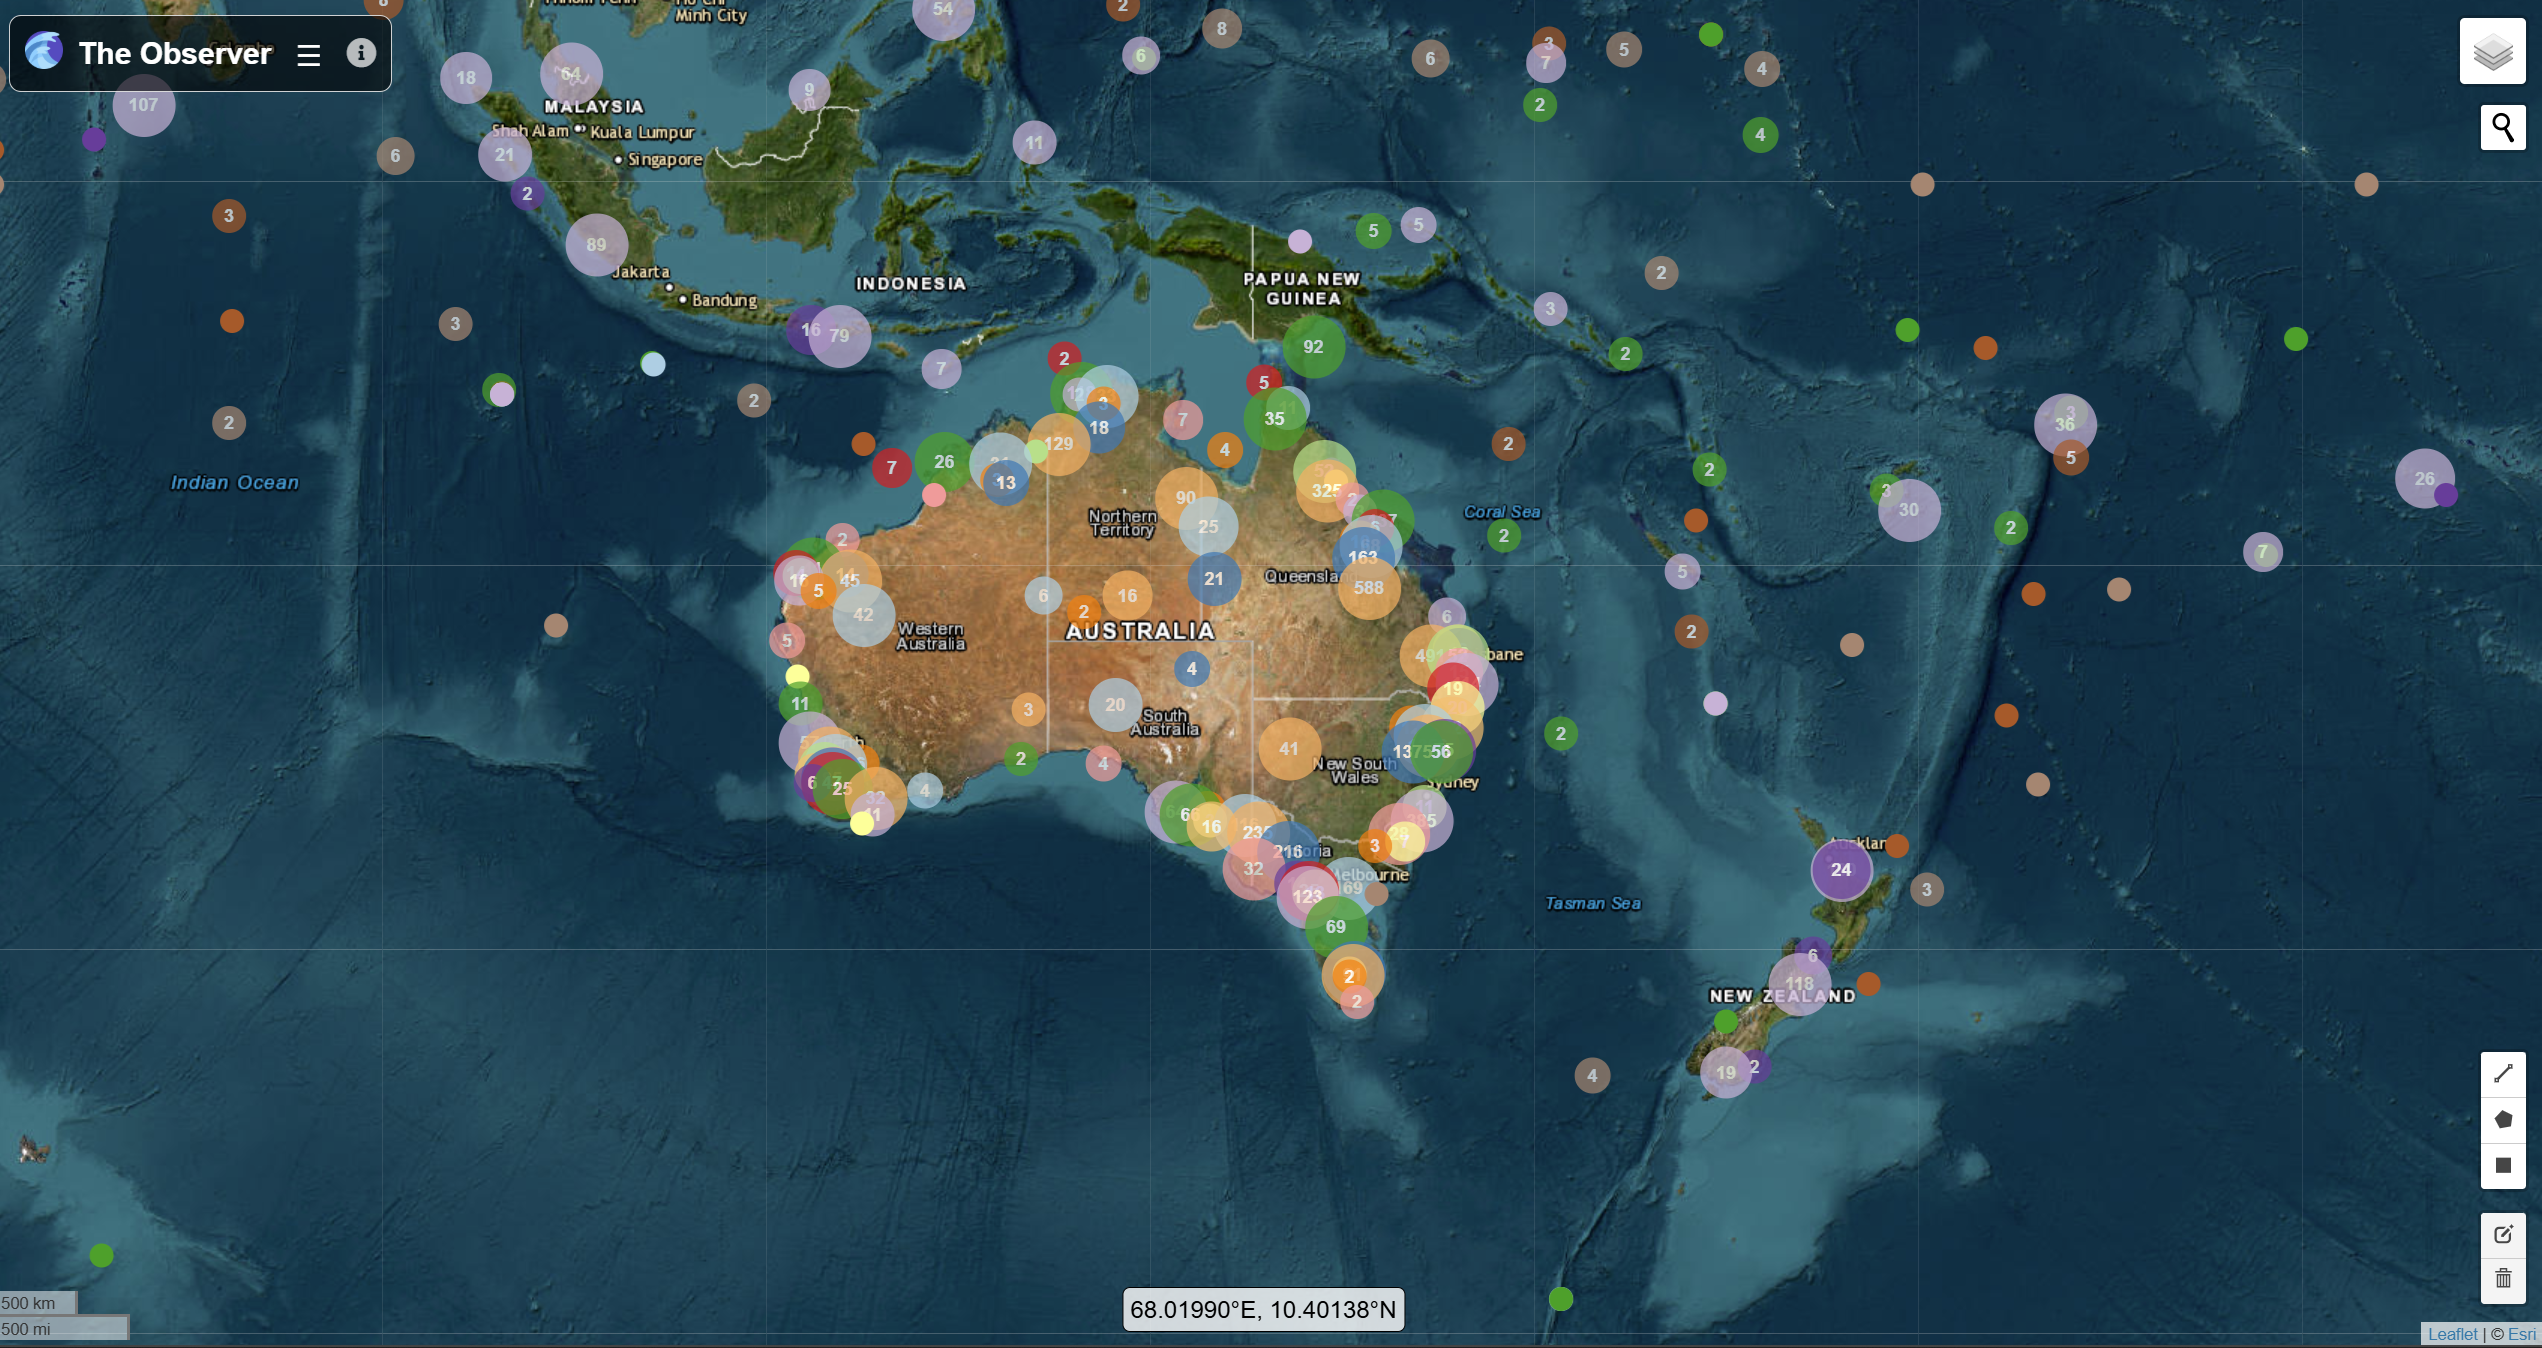Click the green 92 cluster in Papua New Guinea
This screenshot has width=2542, height=1348.
[x=1313, y=347]
